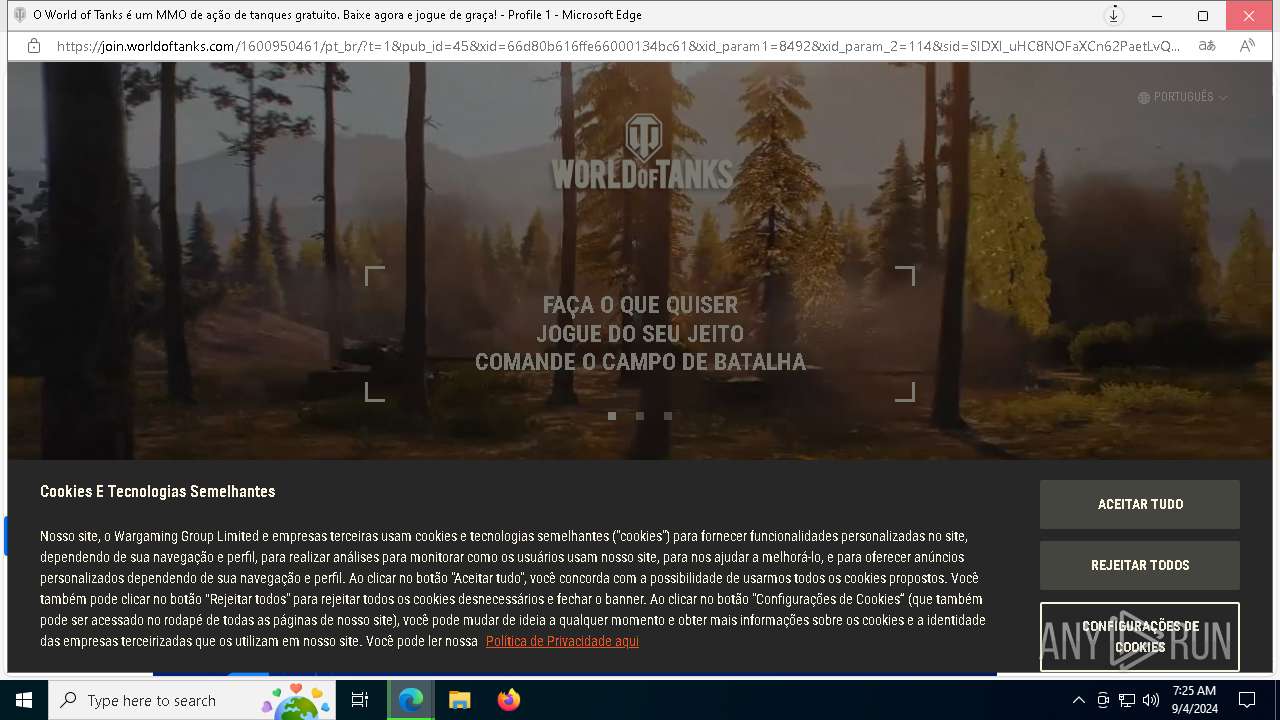Viewport: 1280px width, 720px height.
Task: Click the 'COMANDE O CAMPO DE BATALHA' text
Action: coord(640,362)
